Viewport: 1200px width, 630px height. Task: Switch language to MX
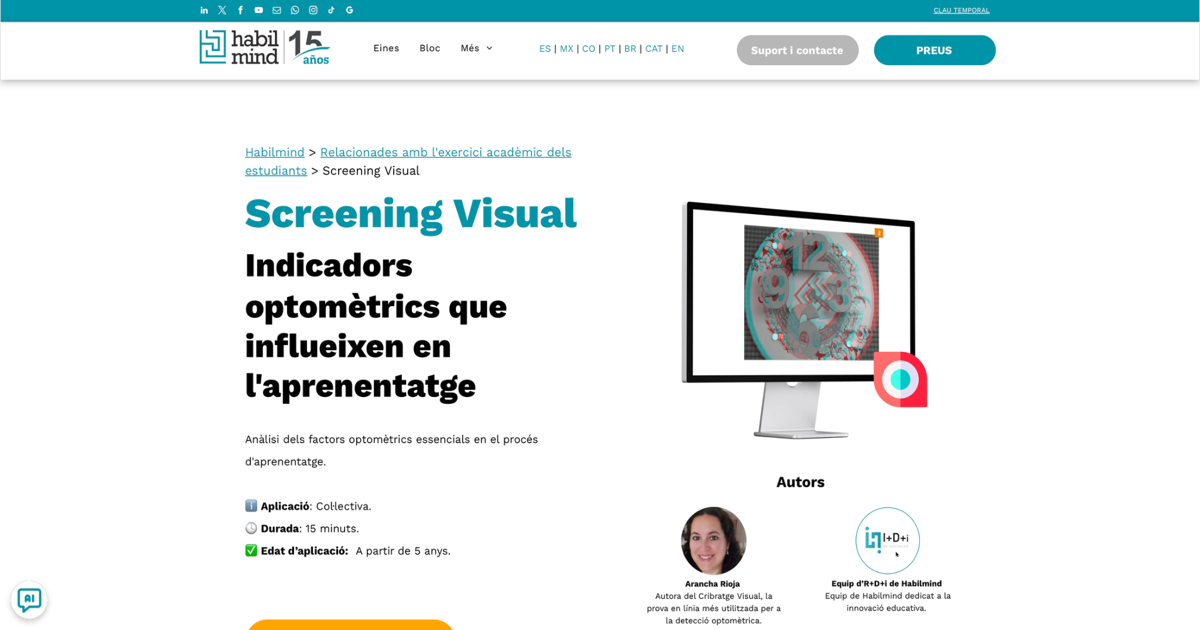click(x=567, y=48)
